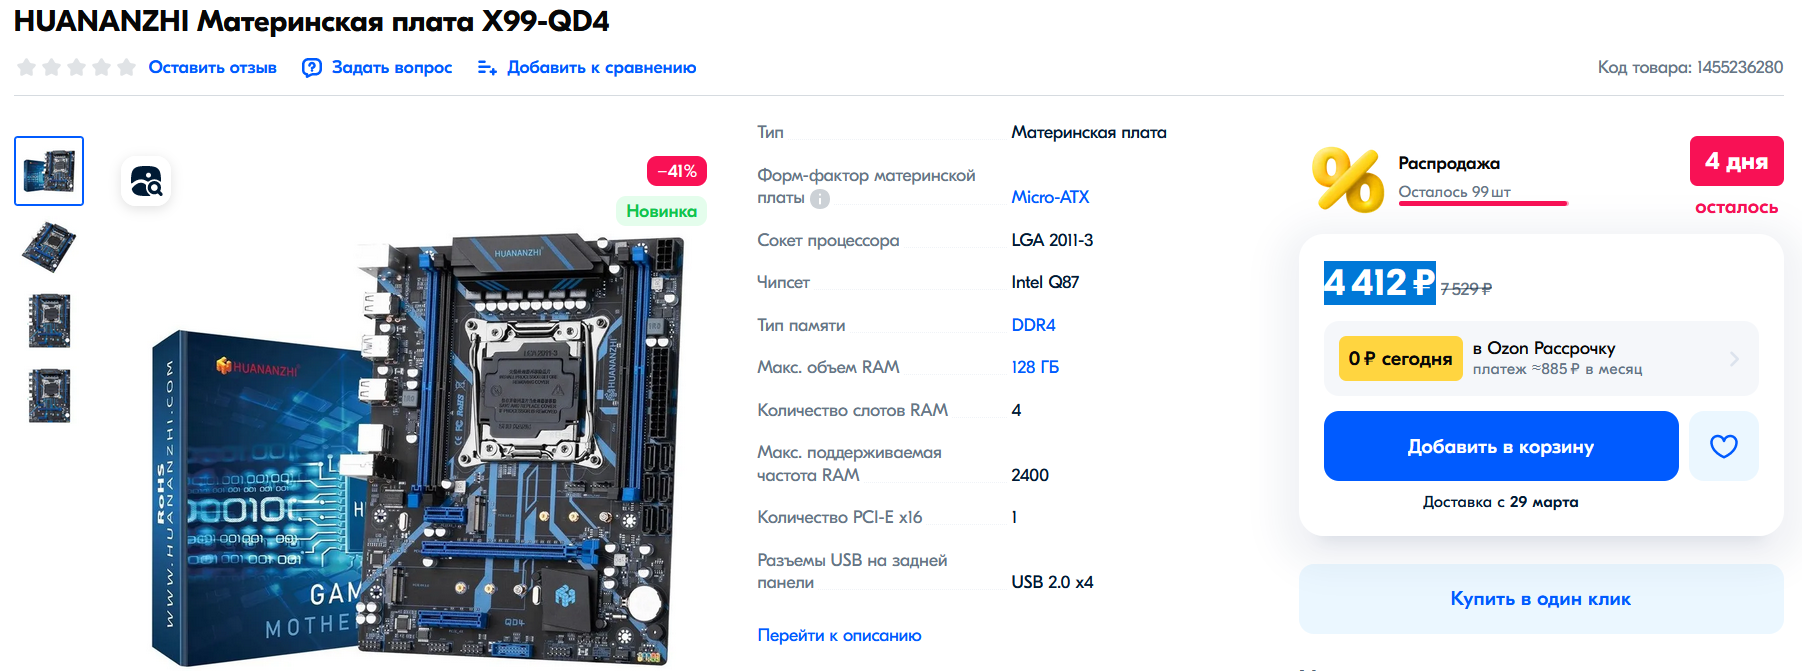Select the third motherboard thumbnail
The image size is (1802, 671).
click(49, 321)
